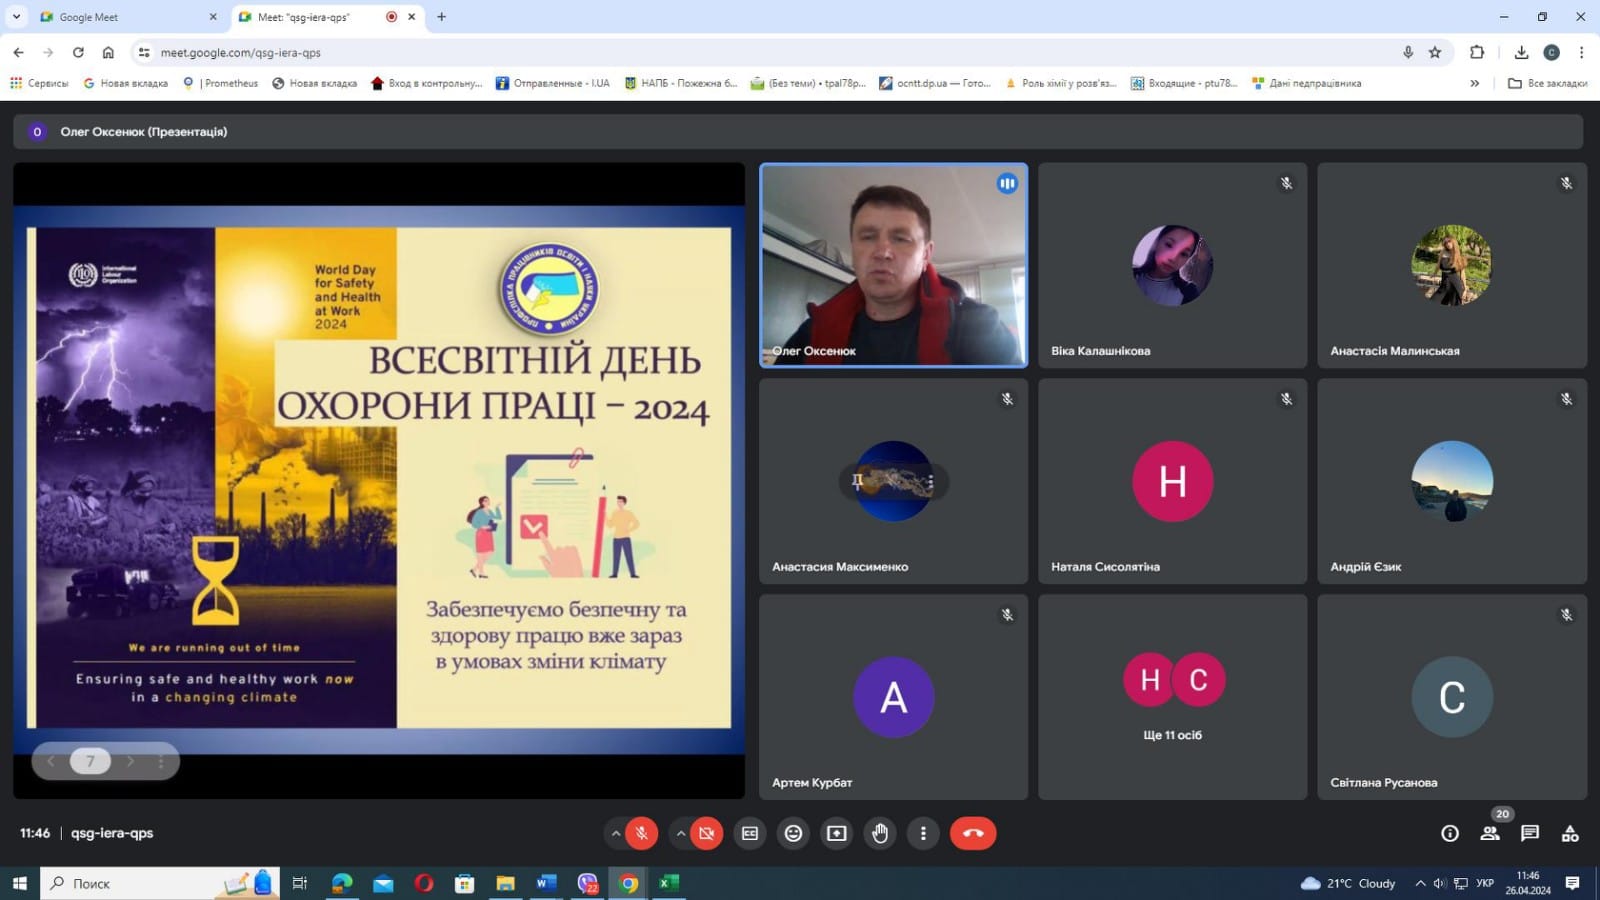Viewport: 1600px width, 900px height.
Task: Toggle the microphone mute button
Action: click(x=641, y=833)
